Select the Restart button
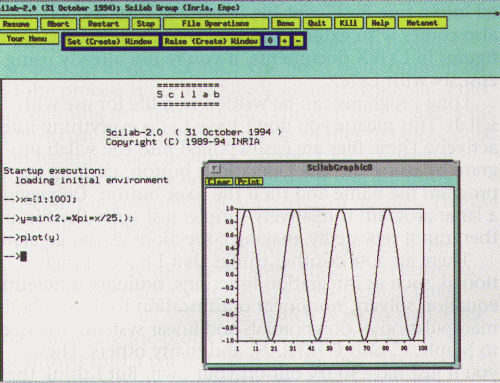The width and height of the screenshot is (500, 383). [104, 24]
